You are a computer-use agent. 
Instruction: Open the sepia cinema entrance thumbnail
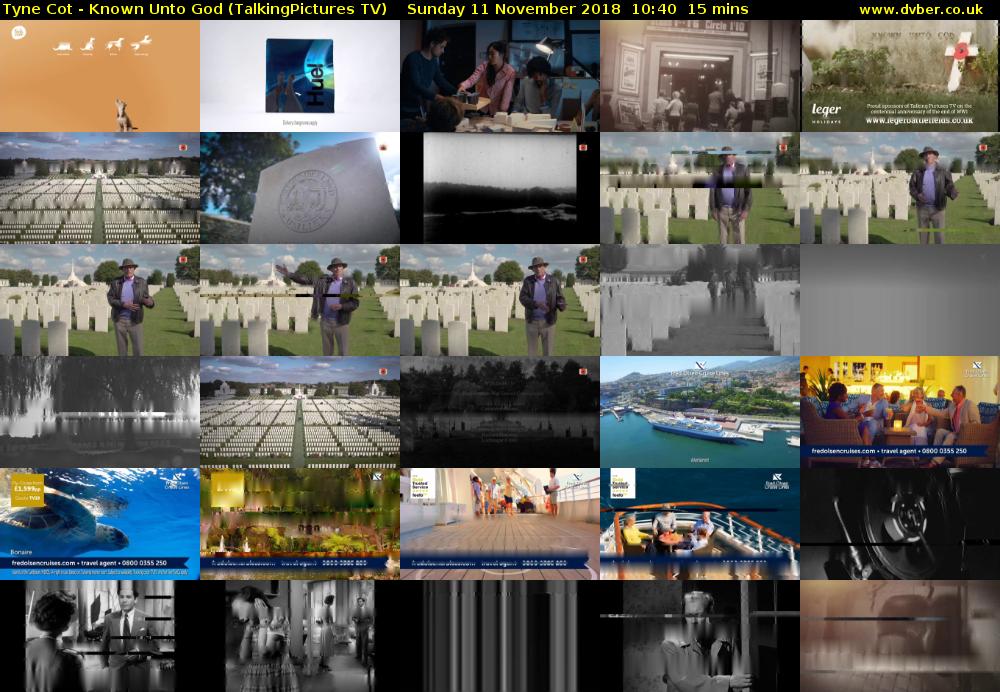coord(700,76)
